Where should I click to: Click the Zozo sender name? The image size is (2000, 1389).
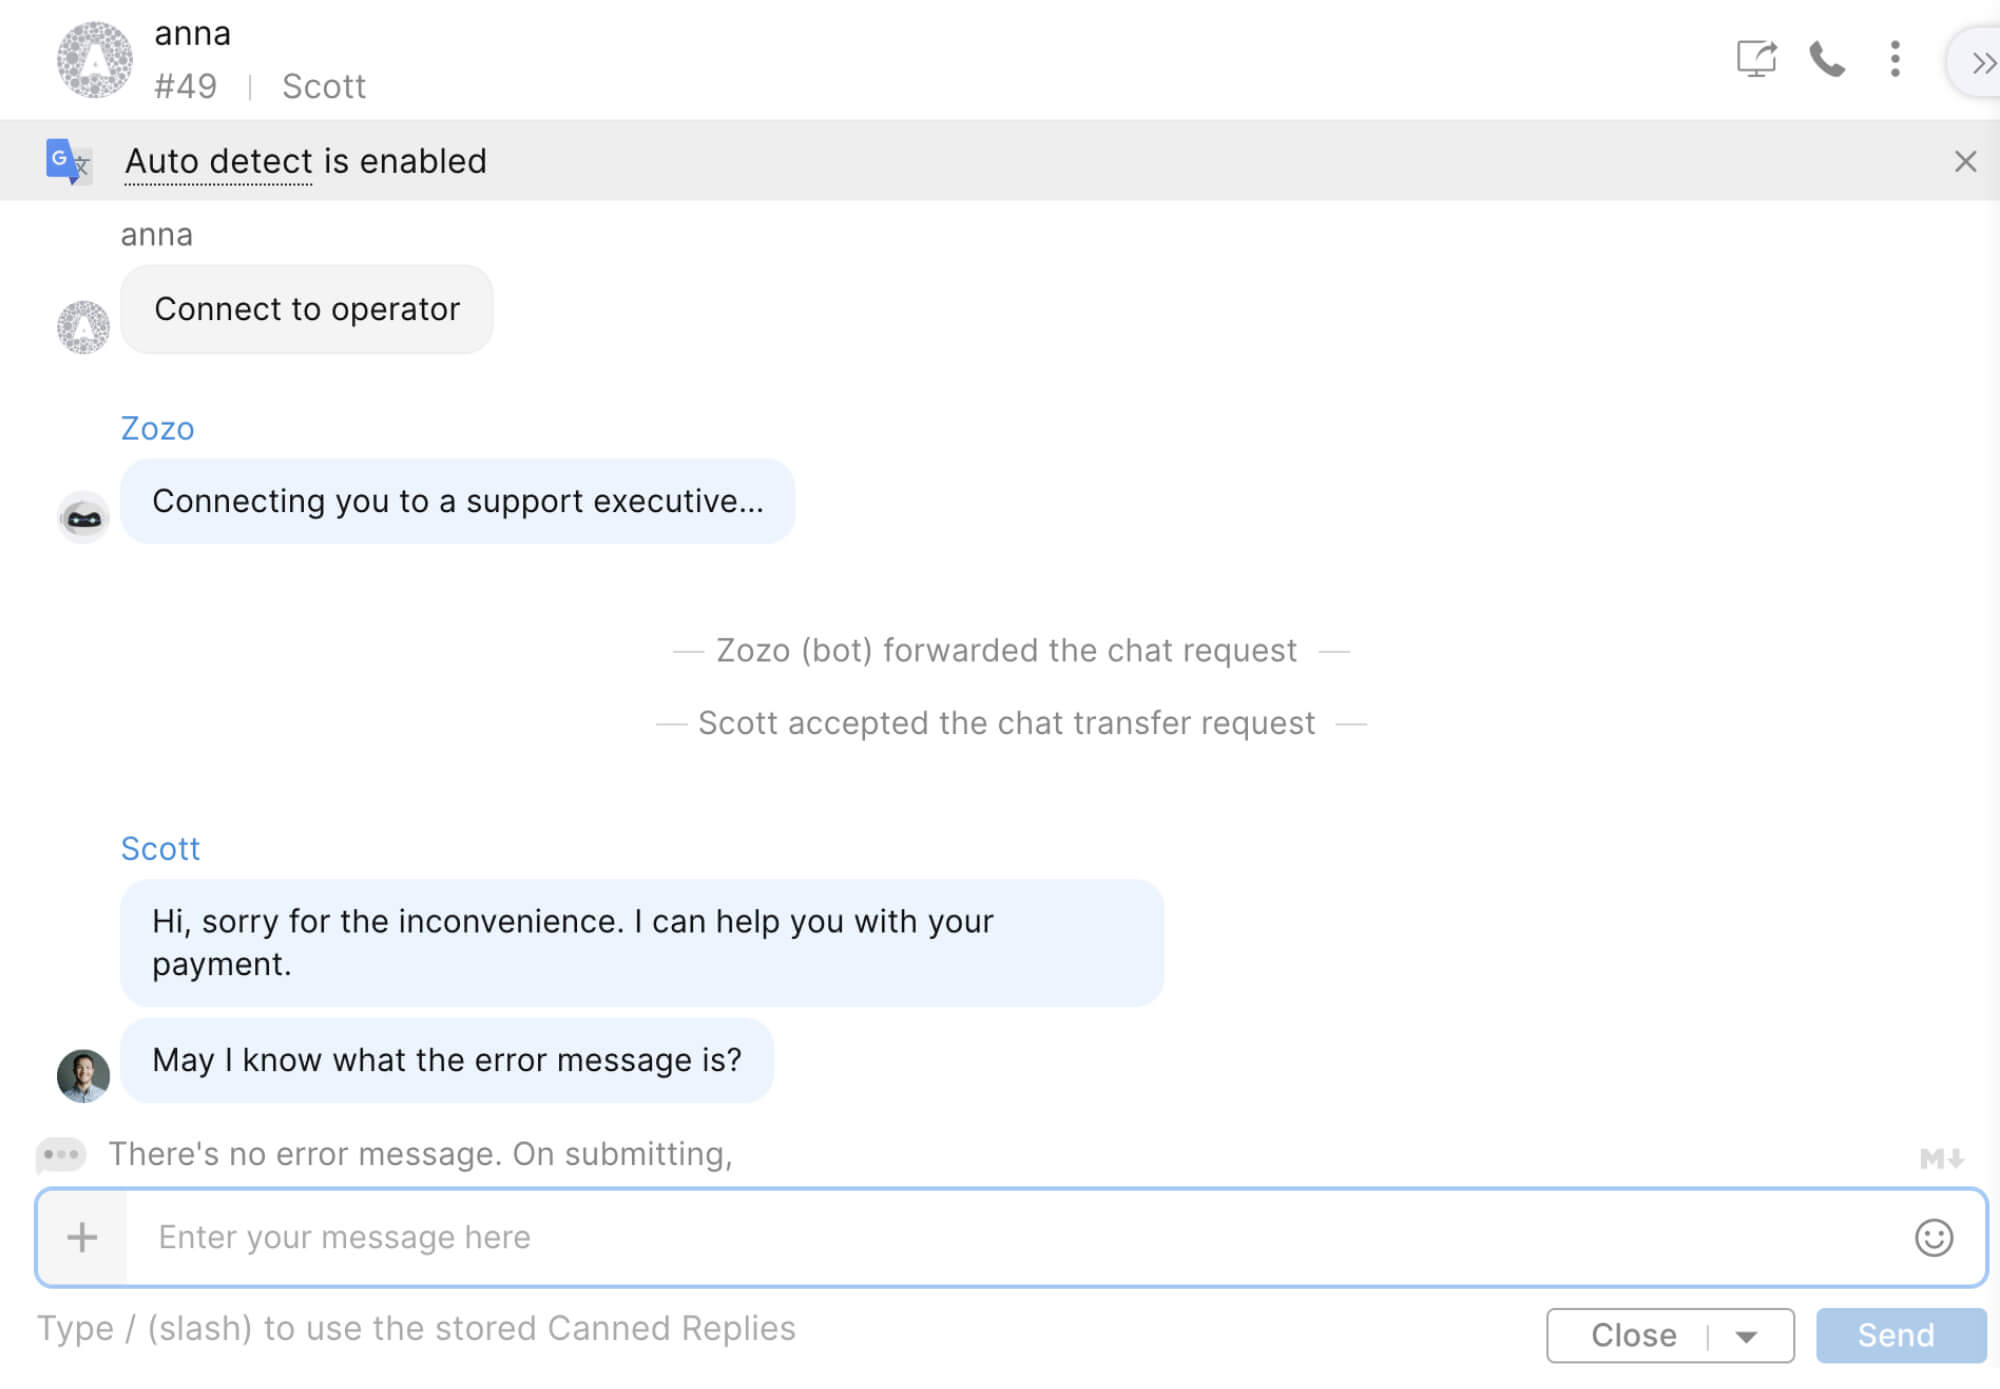[x=157, y=428]
